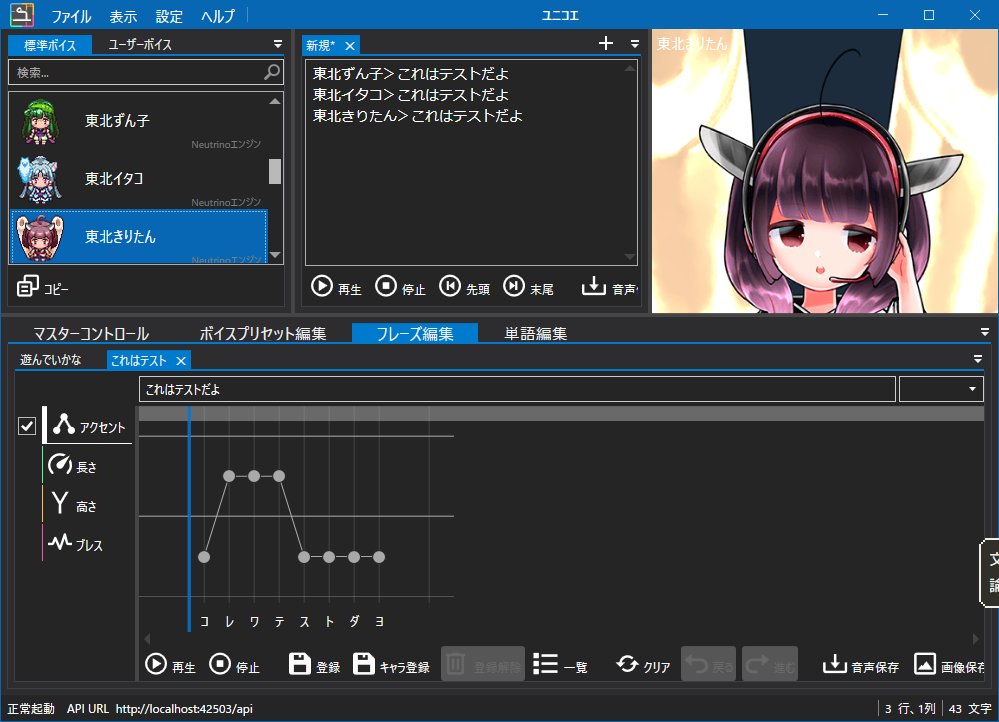
Task: Close the 新規* document tab
Action: coord(350,46)
